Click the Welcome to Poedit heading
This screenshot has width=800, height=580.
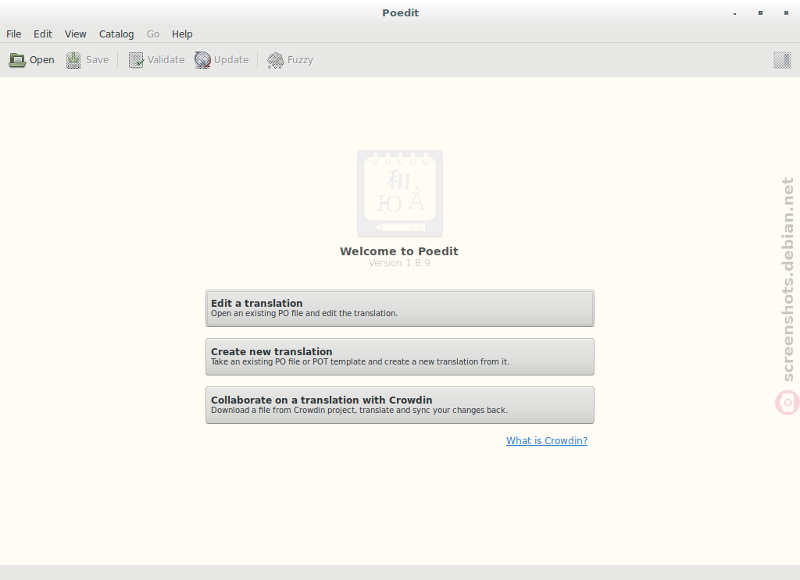pyautogui.click(x=399, y=251)
